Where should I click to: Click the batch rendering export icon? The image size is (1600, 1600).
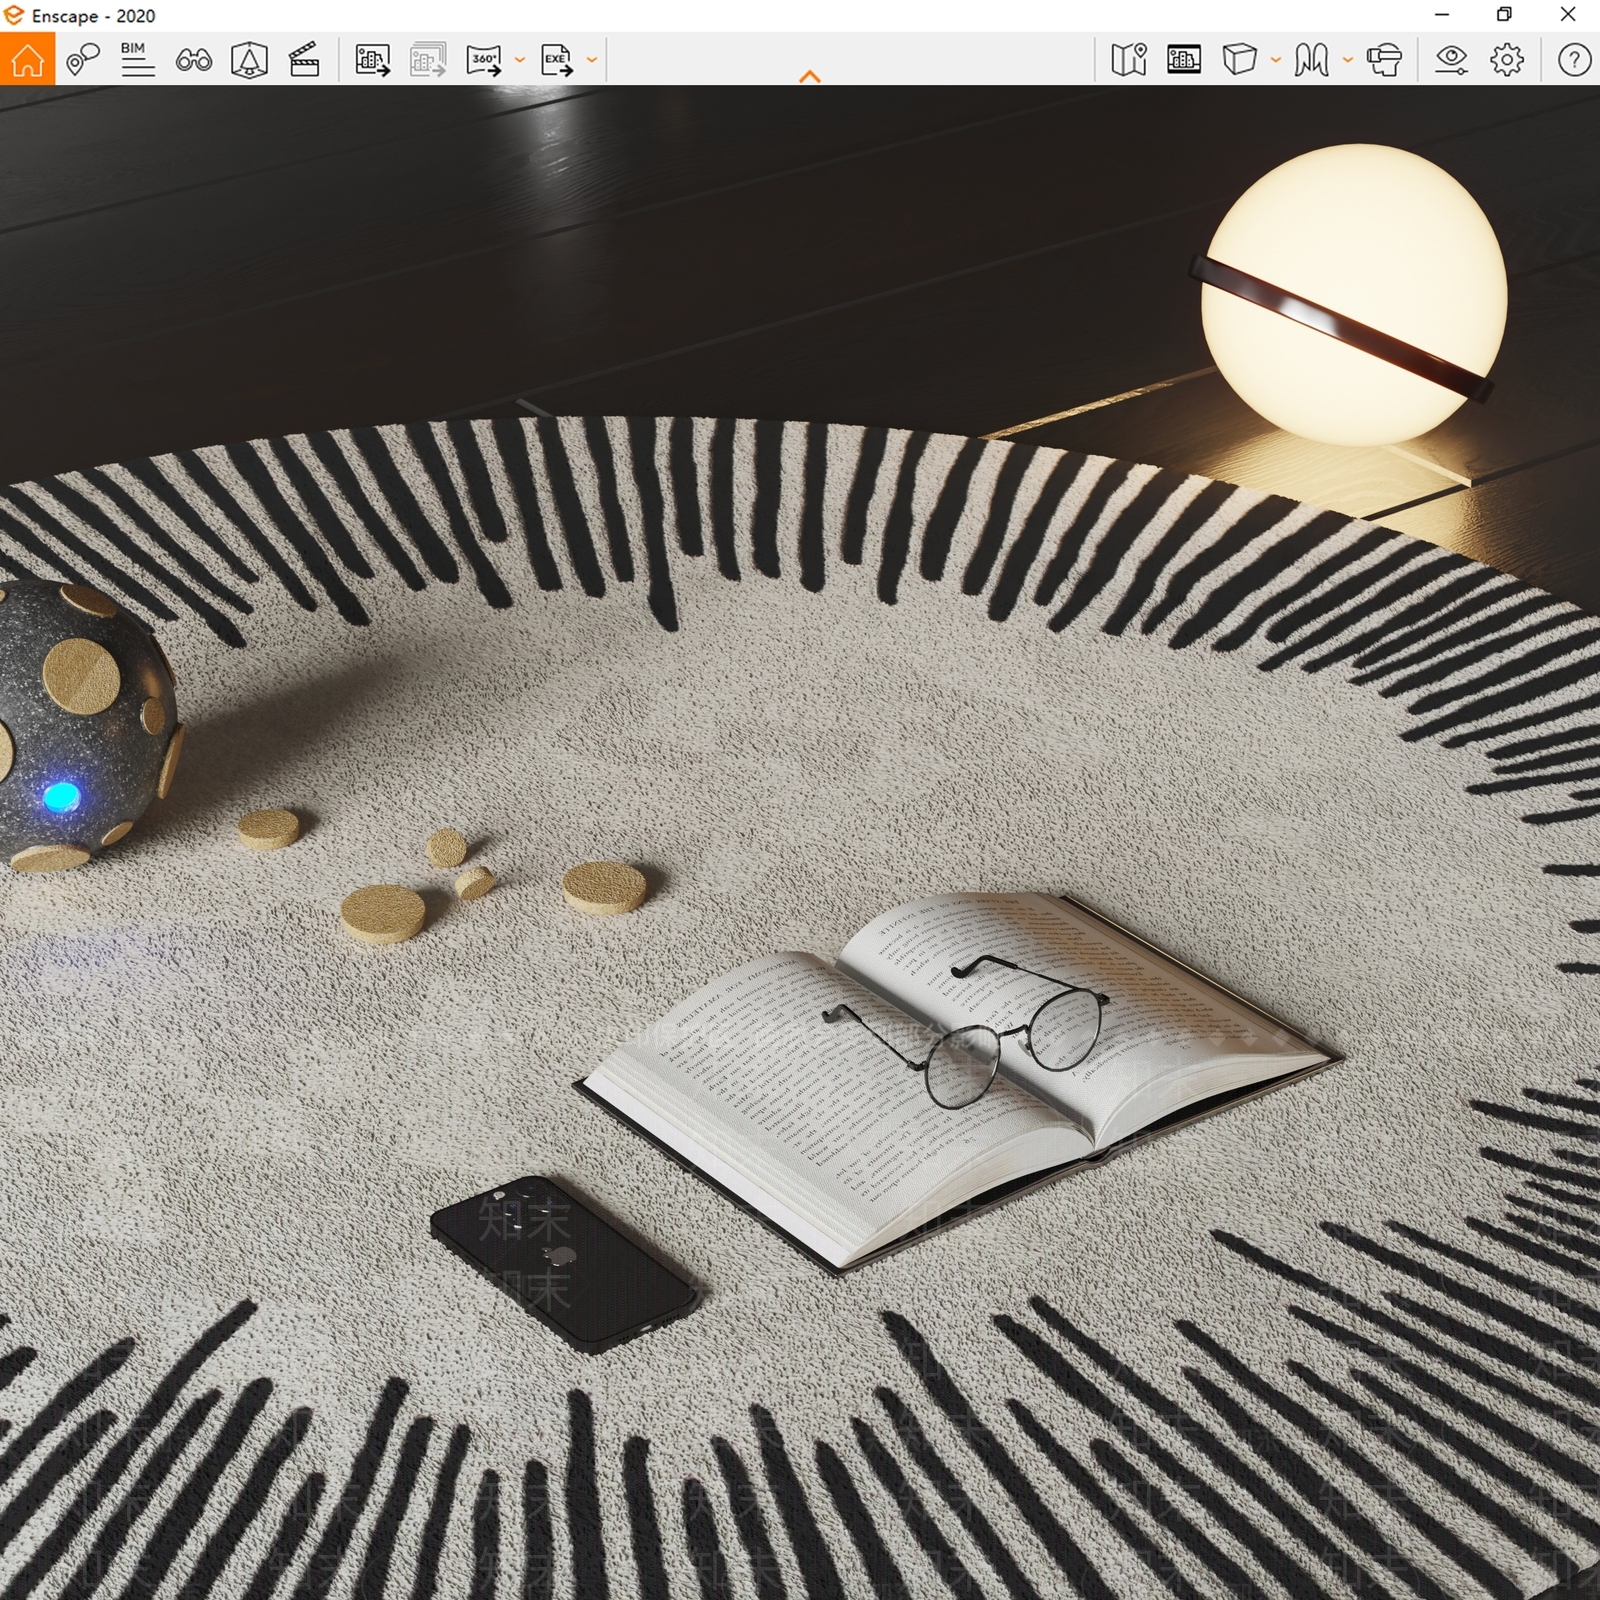coord(428,60)
